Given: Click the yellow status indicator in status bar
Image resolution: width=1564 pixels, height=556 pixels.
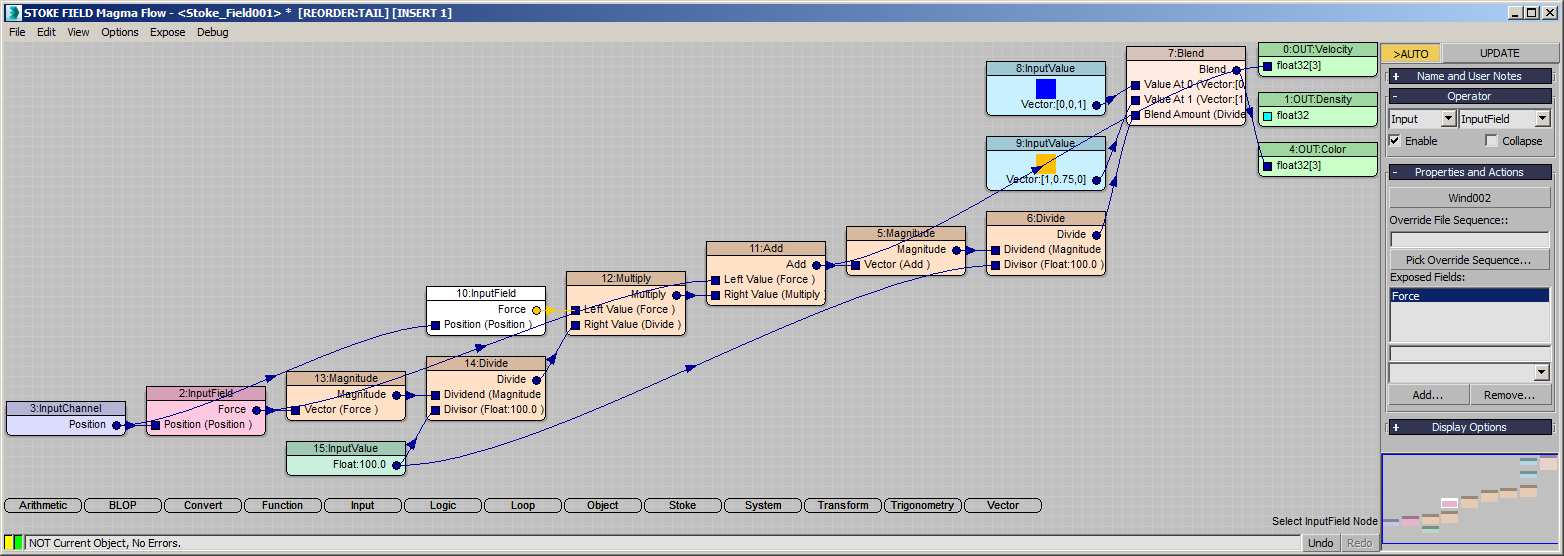Looking at the screenshot, I should pyautogui.click(x=8, y=543).
